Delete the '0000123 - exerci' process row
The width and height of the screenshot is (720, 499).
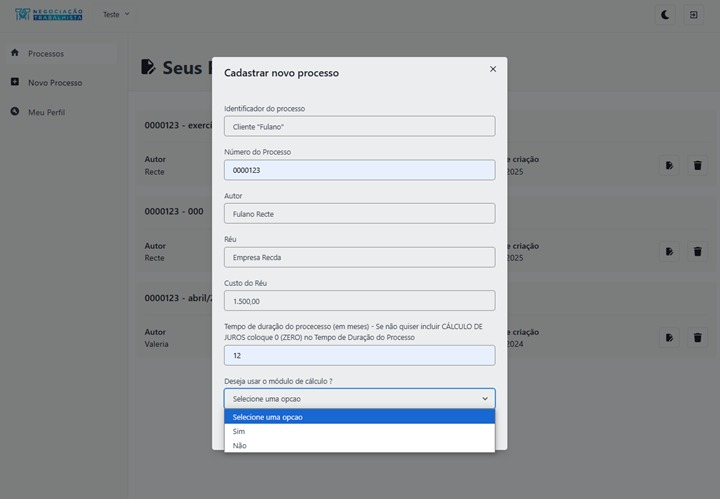698,165
